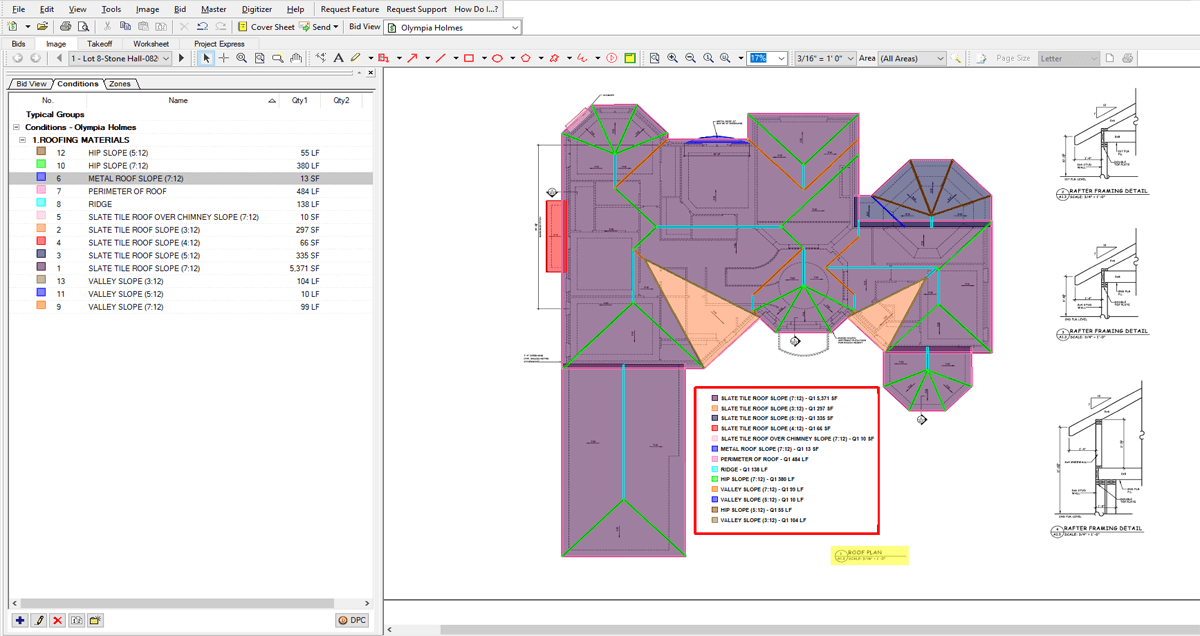
Task: Switch to the Takeoff tab
Action: pos(99,44)
